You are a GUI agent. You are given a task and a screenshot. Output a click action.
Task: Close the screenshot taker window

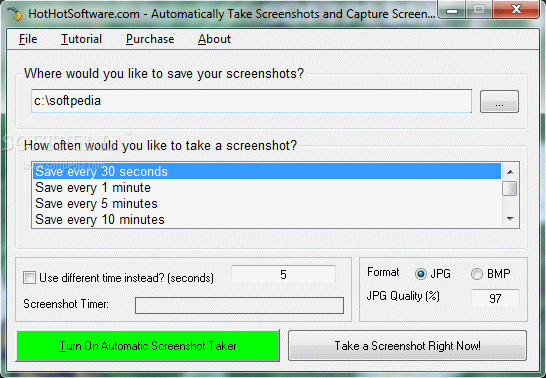pyautogui.click(x=516, y=9)
